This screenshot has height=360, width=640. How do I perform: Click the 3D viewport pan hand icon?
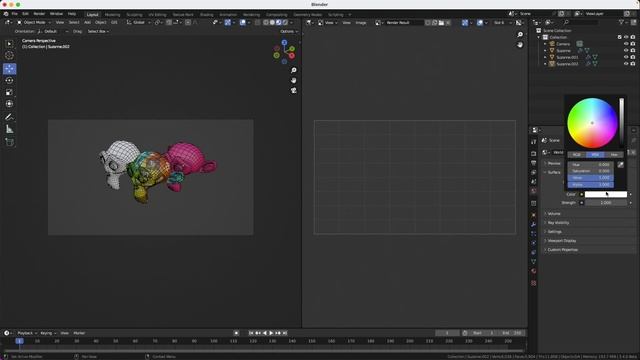coord(293,80)
